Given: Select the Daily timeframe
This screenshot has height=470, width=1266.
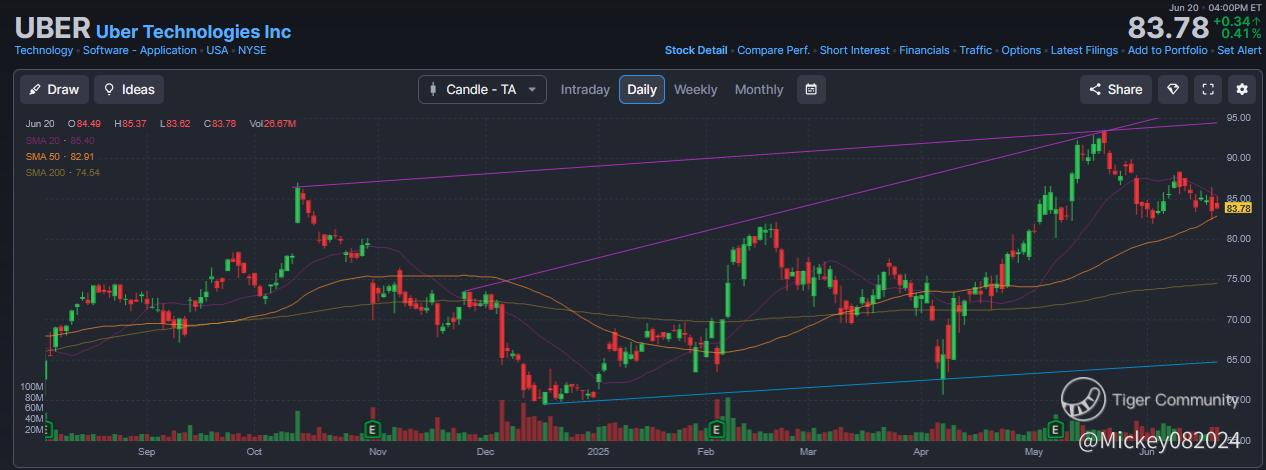Looking at the screenshot, I should [x=642, y=89].
